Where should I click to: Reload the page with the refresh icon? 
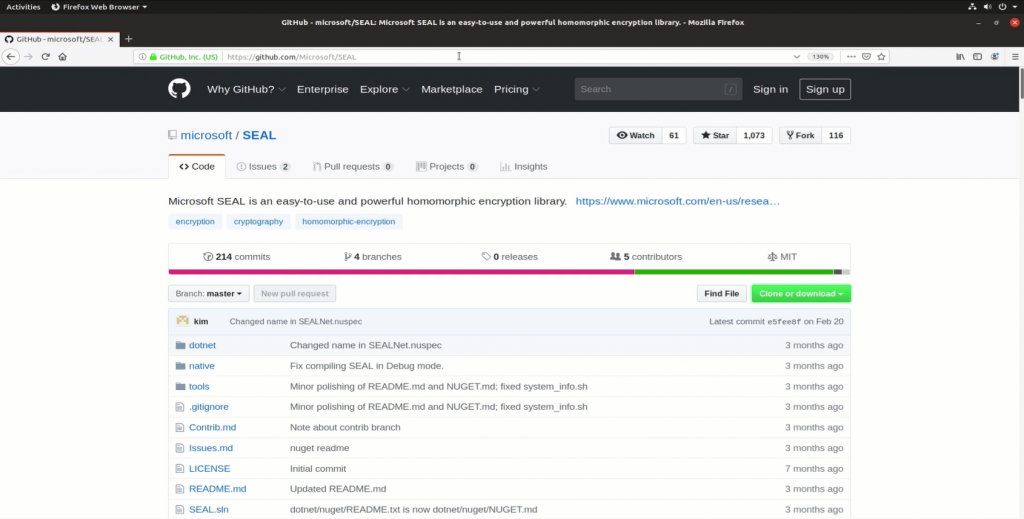coord(46,57)
